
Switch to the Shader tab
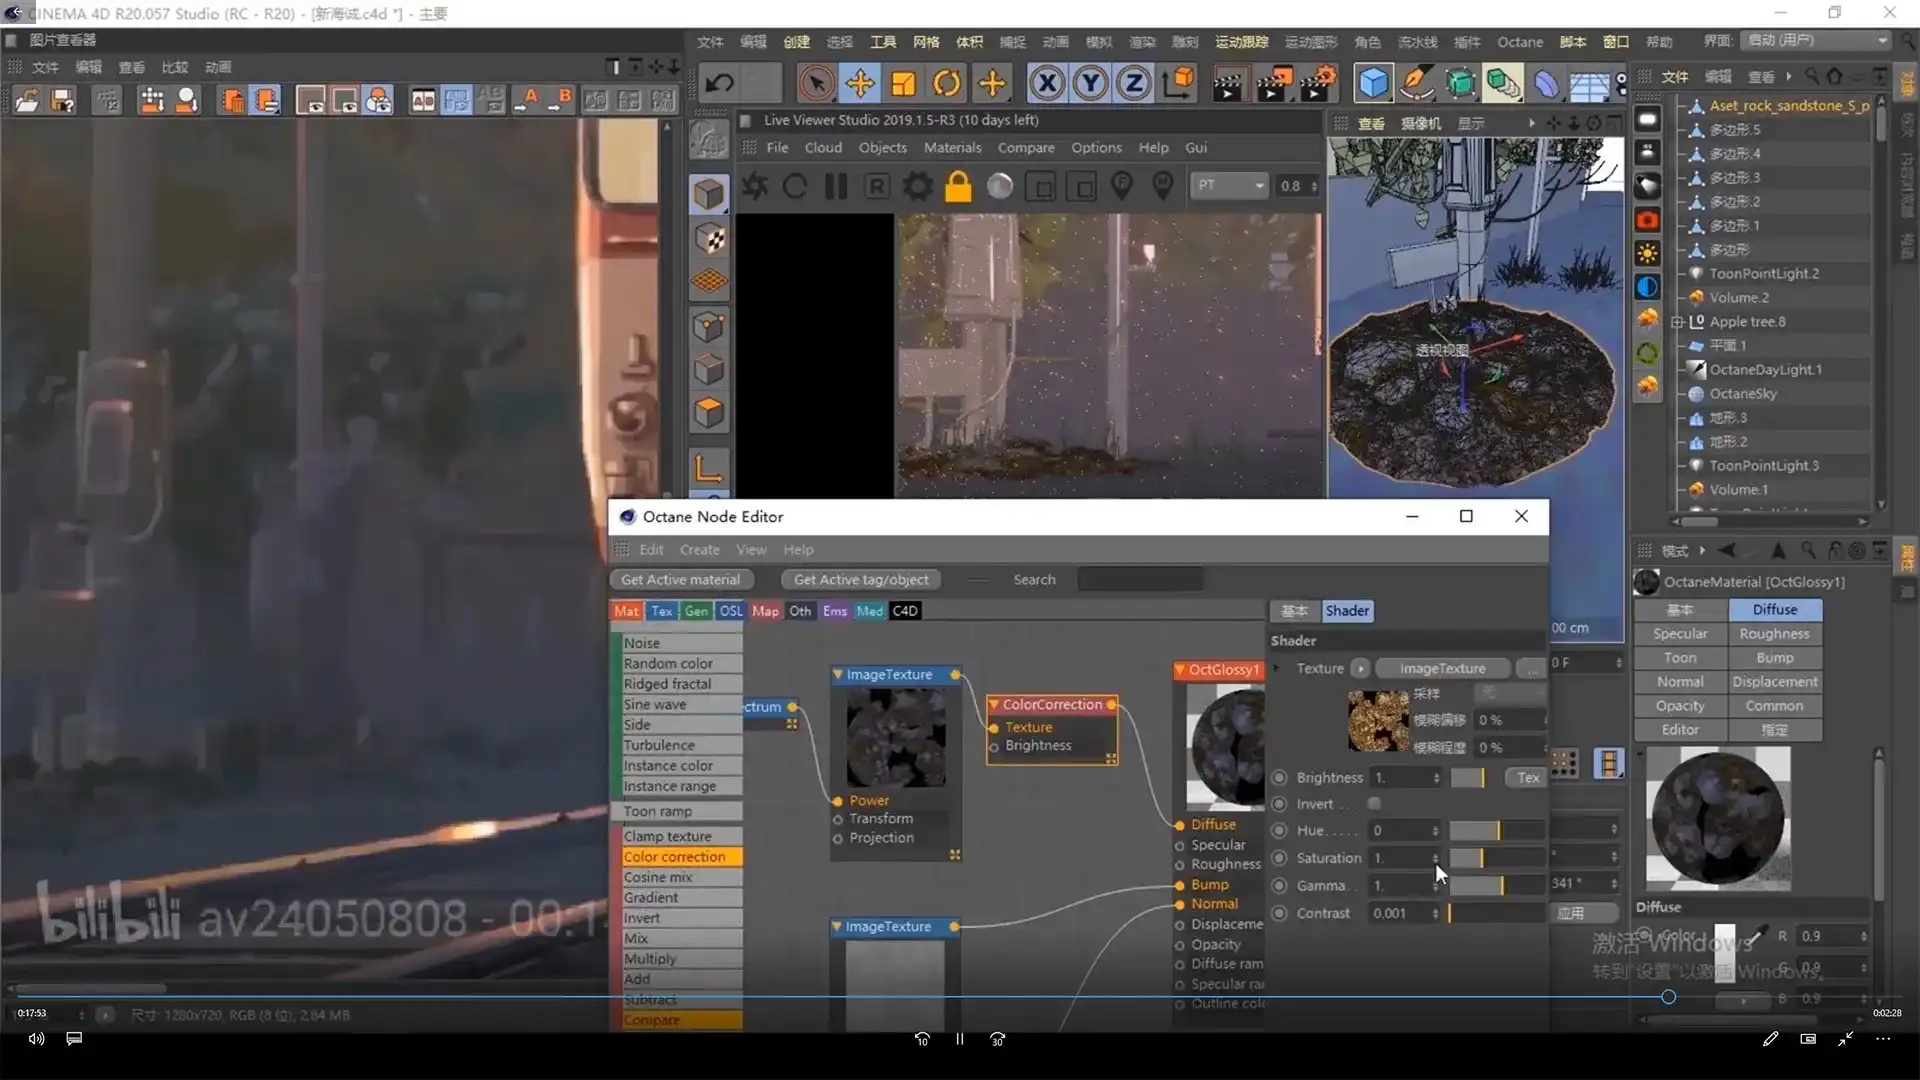coord(1346,611)
